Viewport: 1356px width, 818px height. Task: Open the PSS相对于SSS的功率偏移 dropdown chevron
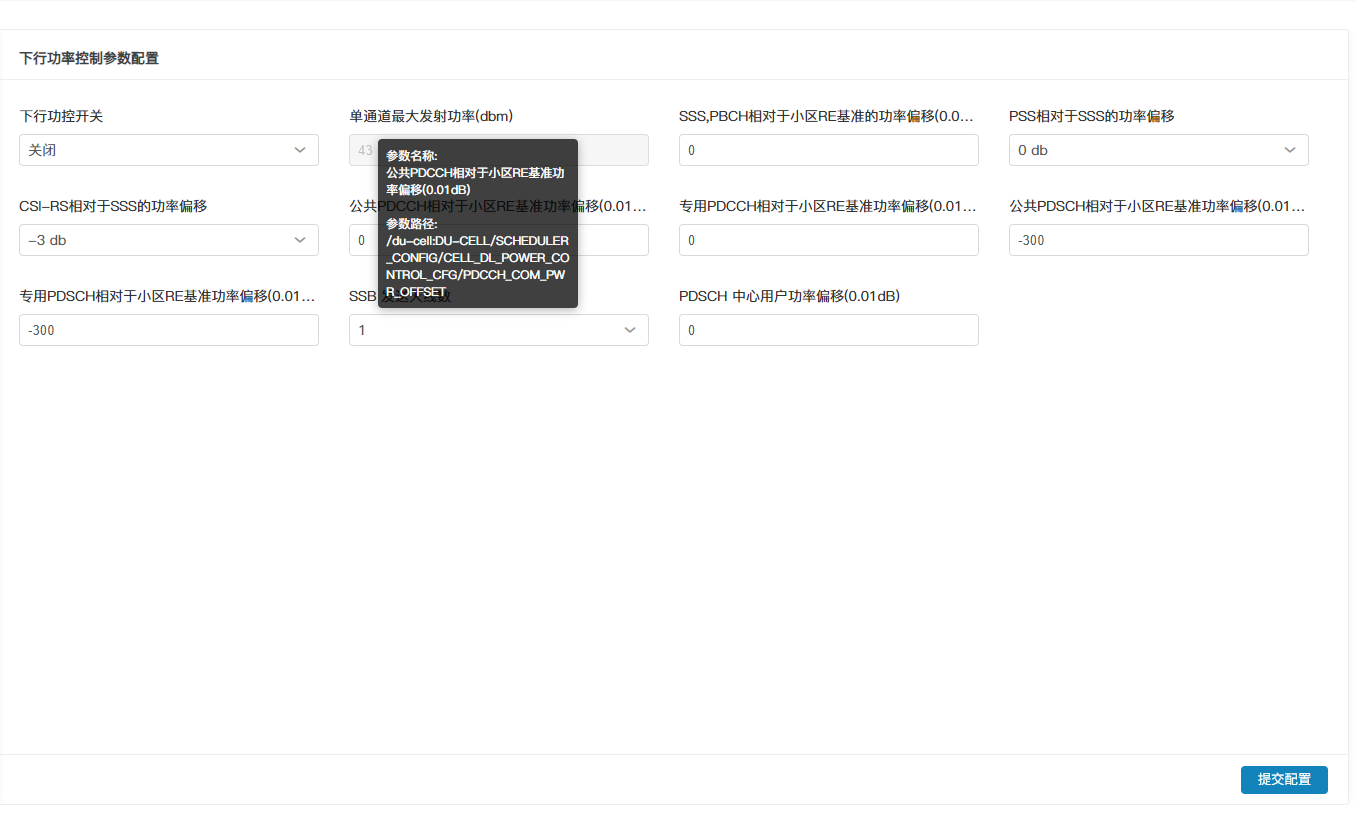(1290, 150)
